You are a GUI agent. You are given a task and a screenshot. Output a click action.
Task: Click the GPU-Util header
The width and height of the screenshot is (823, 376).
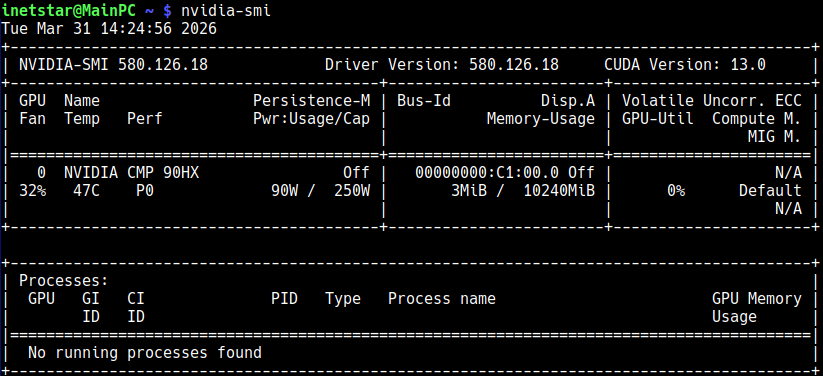click(x=658, y=119)
